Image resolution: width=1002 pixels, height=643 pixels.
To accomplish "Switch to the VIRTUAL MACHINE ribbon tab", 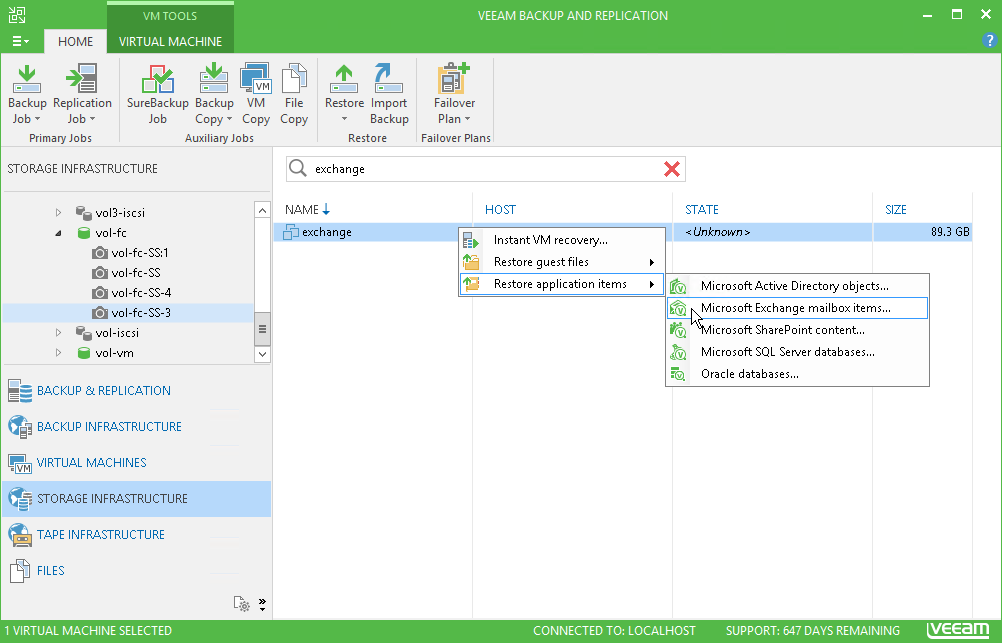I will point(171,42).
